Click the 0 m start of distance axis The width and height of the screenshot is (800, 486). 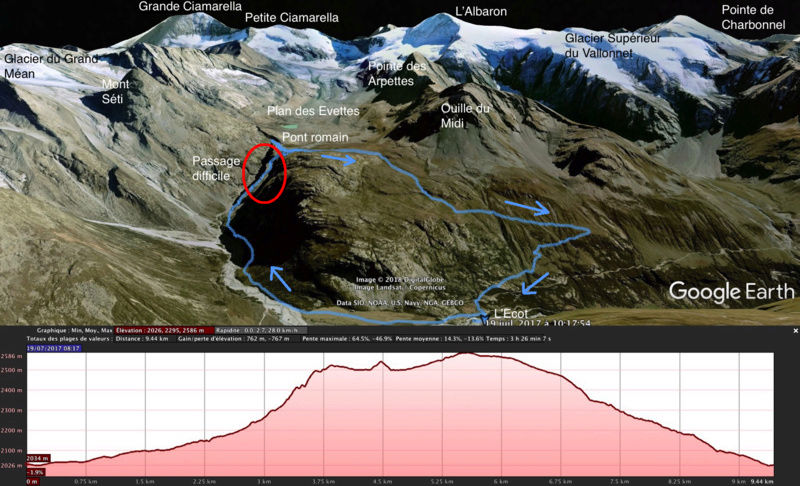pos(32,481)
